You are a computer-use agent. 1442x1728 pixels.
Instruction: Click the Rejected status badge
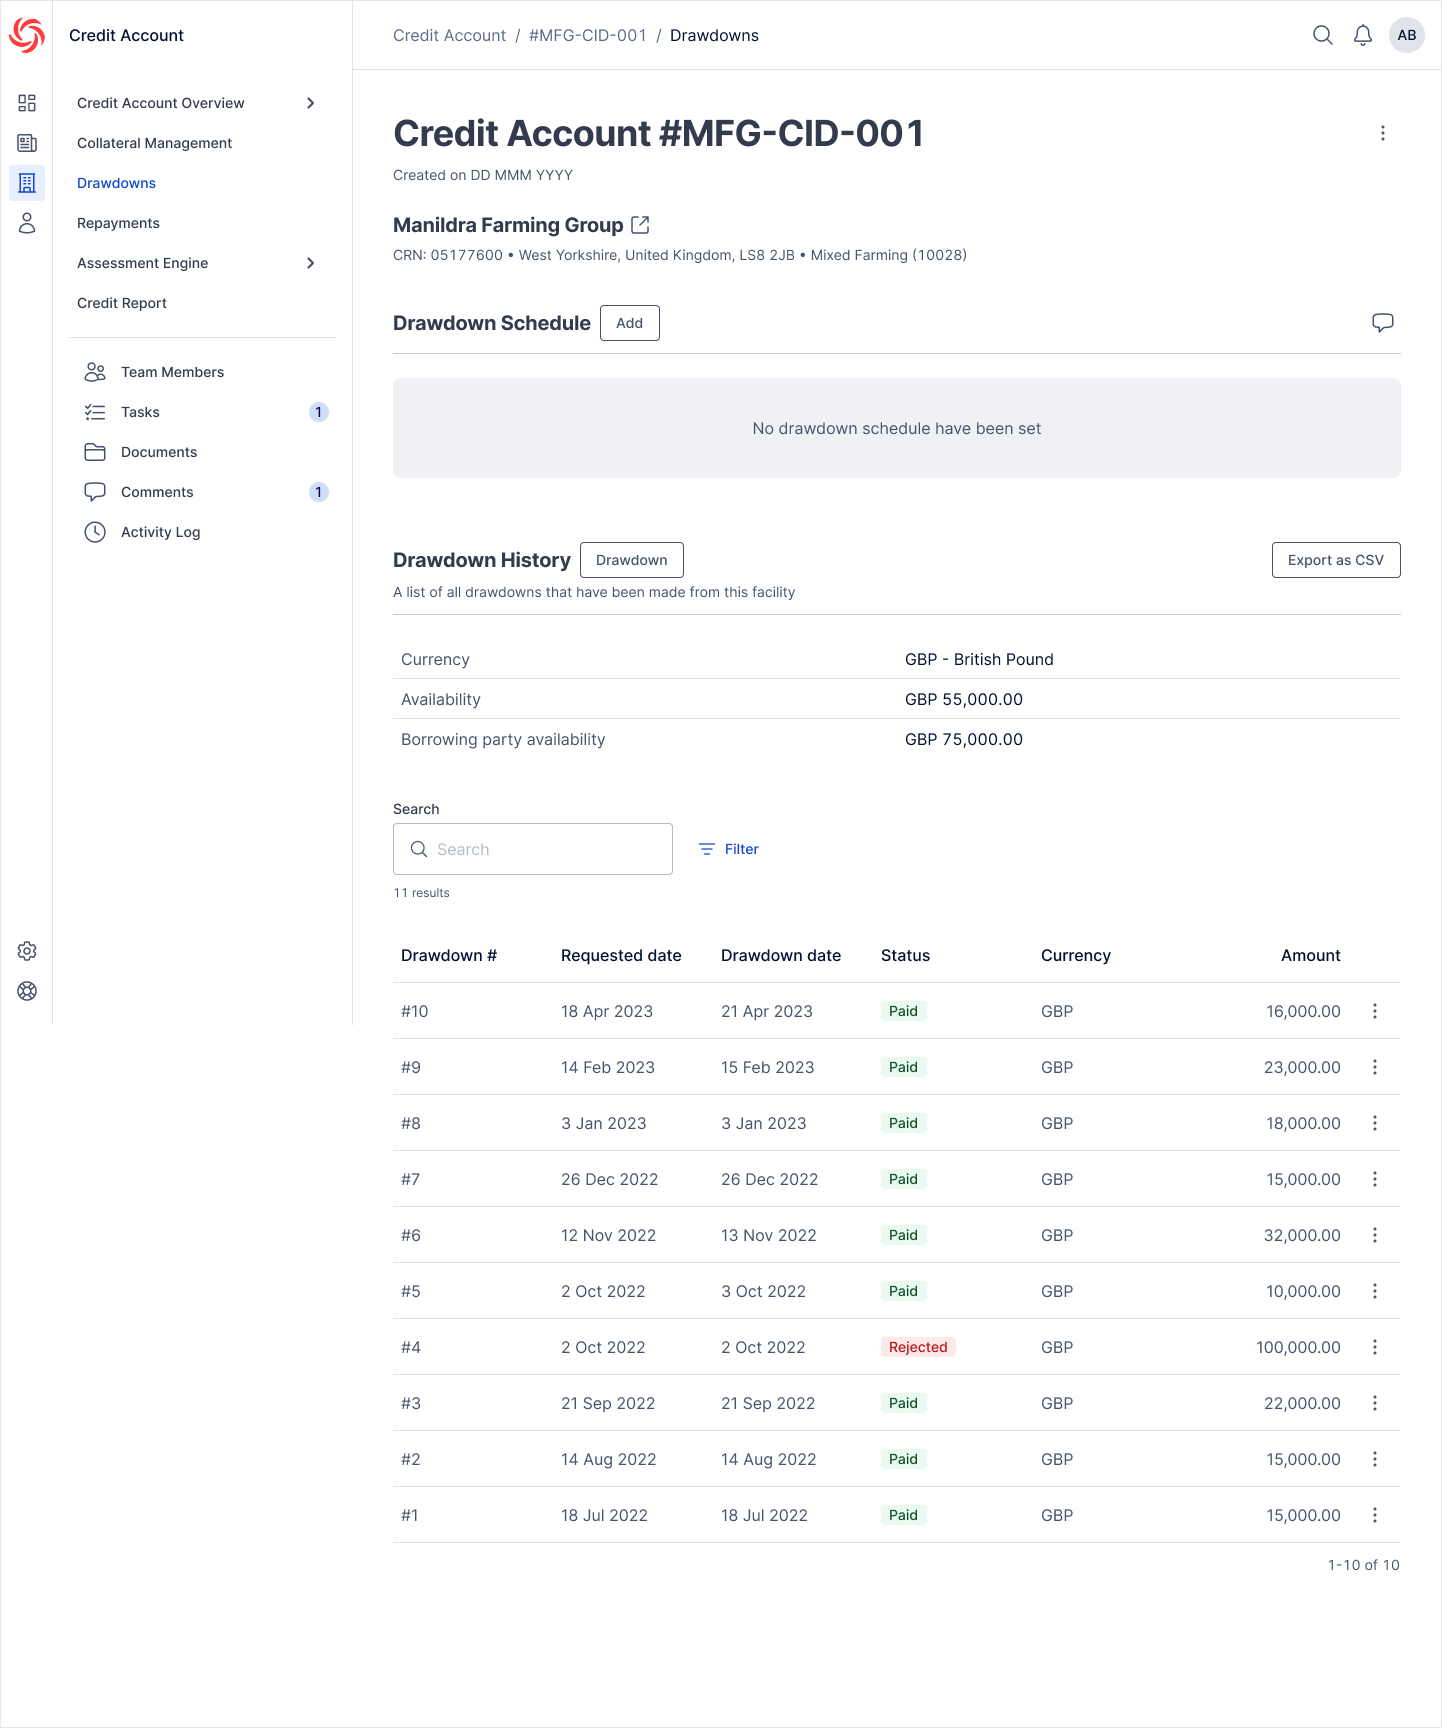click(918, 1347)
